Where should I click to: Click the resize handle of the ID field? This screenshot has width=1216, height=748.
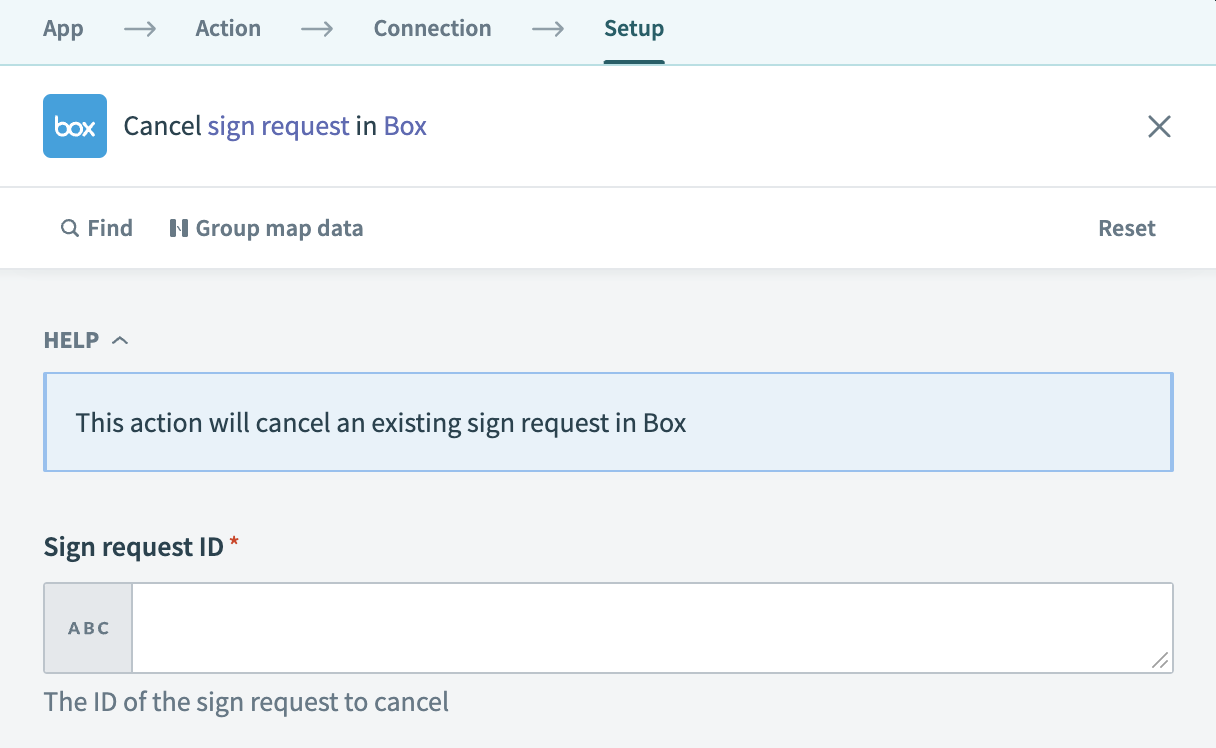pos(1161,660)
